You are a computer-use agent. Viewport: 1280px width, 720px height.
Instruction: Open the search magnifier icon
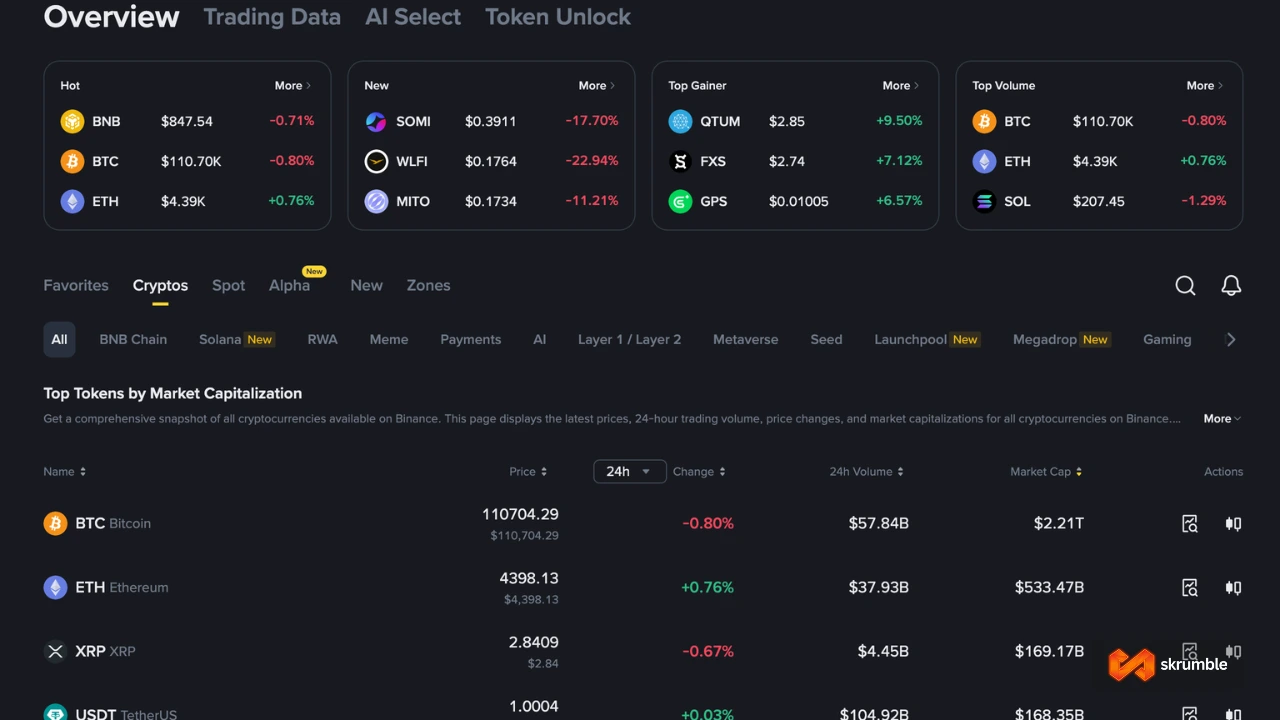coord(1185,285)
